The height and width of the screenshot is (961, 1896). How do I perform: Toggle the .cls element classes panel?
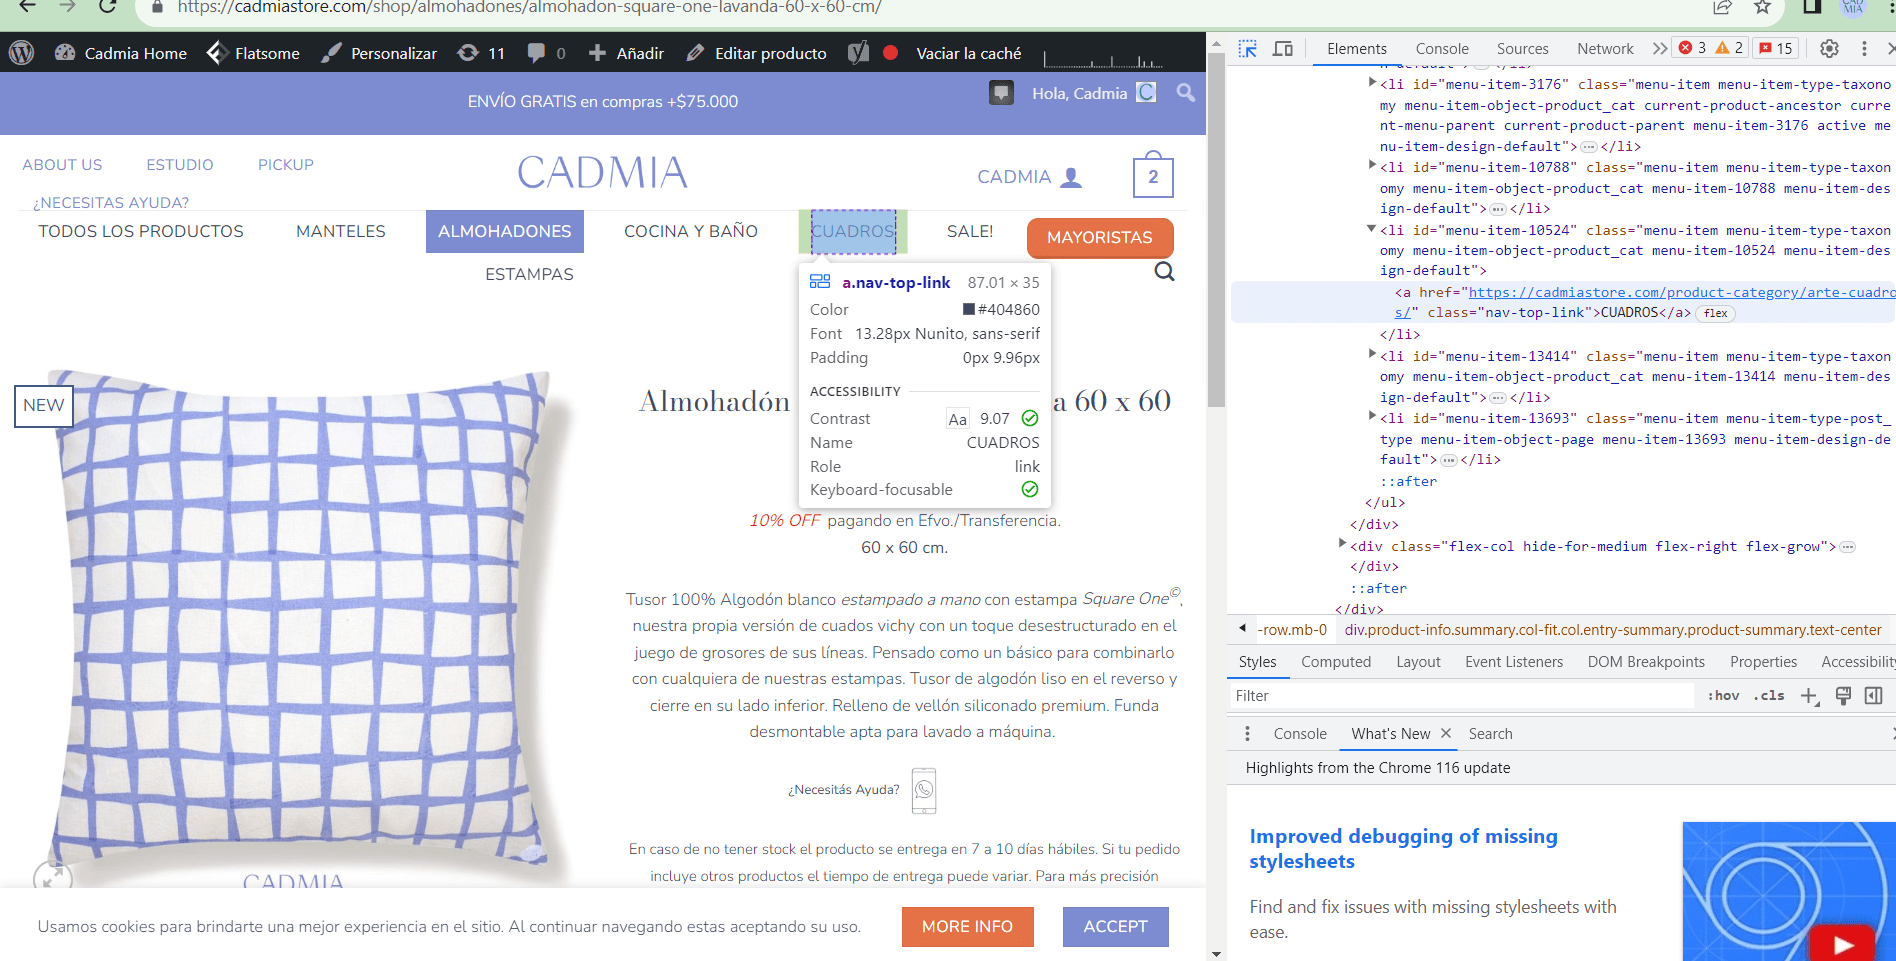pos(1769,696)
